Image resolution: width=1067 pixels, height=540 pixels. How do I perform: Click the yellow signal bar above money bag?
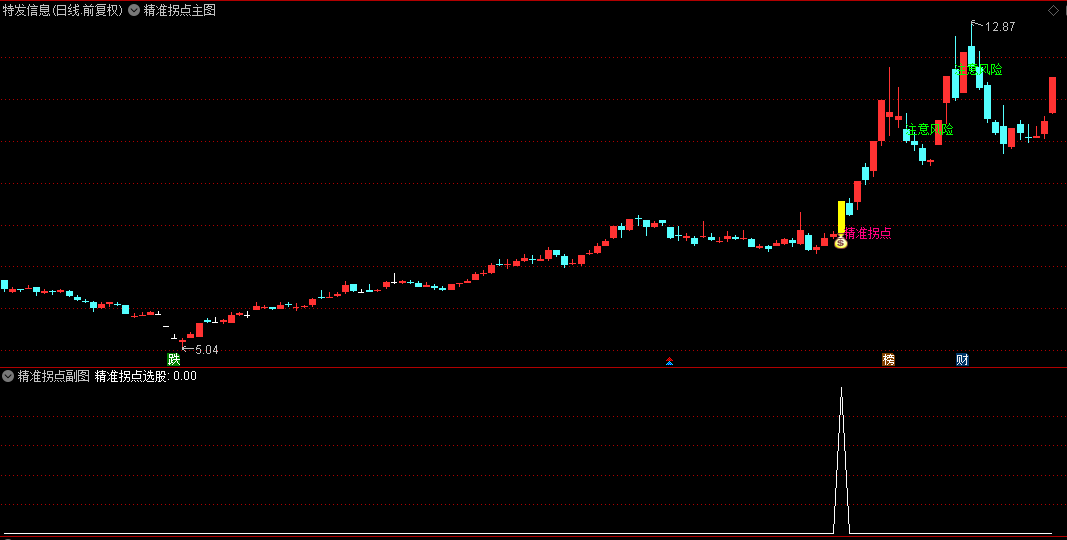pyautogui.click(x=841, y=217)
